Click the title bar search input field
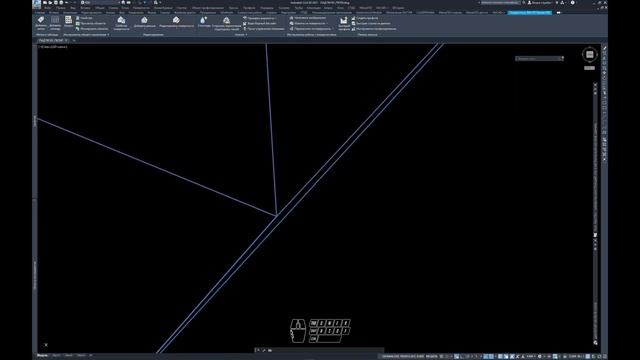640x360 pixels. click(500, 2)
